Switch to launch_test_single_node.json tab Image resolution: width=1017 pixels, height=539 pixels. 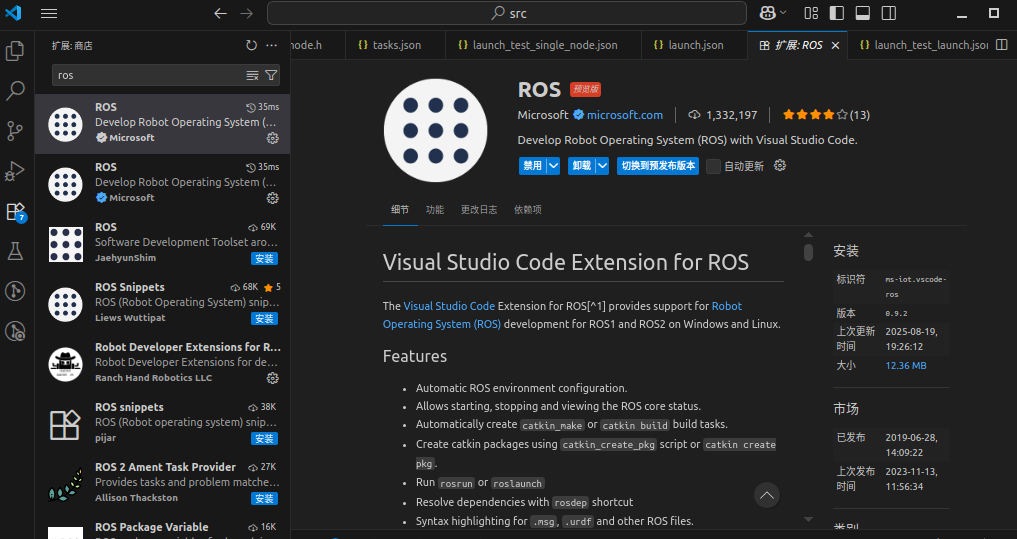tap(543, 45)
